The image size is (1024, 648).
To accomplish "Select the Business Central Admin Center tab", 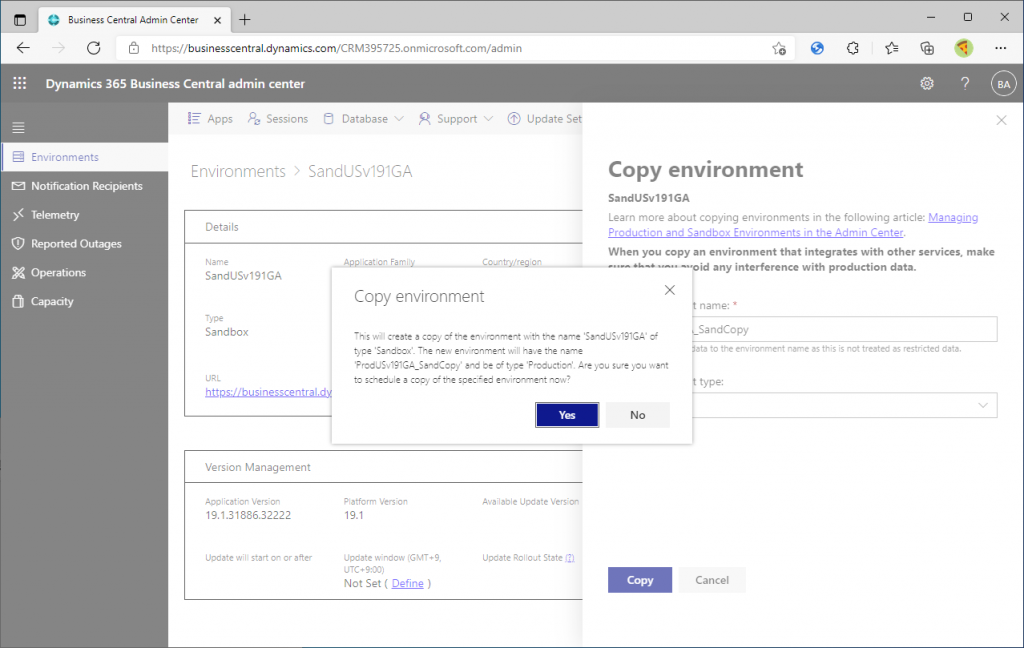I will pyautogui.click(x=133, y=20).
